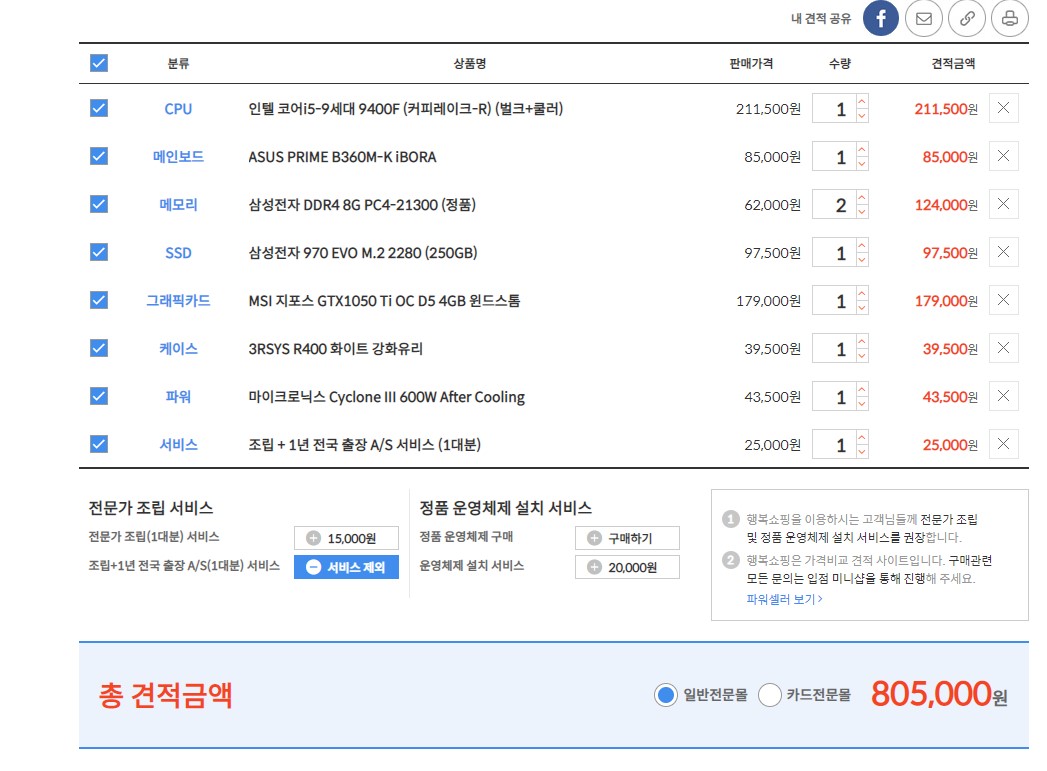Click the 805,000원 total quote amount
Viewport: 1047px width, 771px height.
939,694
